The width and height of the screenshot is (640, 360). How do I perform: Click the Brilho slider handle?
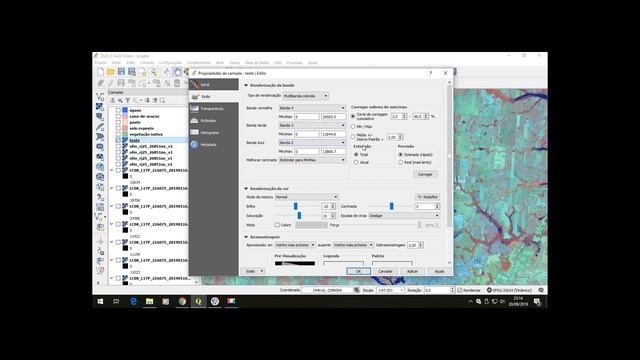(296, 206)
